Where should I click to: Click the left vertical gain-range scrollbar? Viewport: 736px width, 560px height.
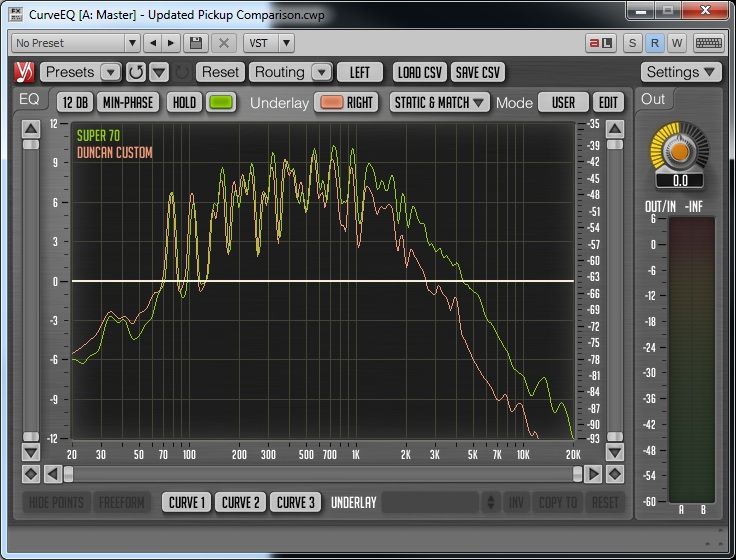[x=31, y=291]
